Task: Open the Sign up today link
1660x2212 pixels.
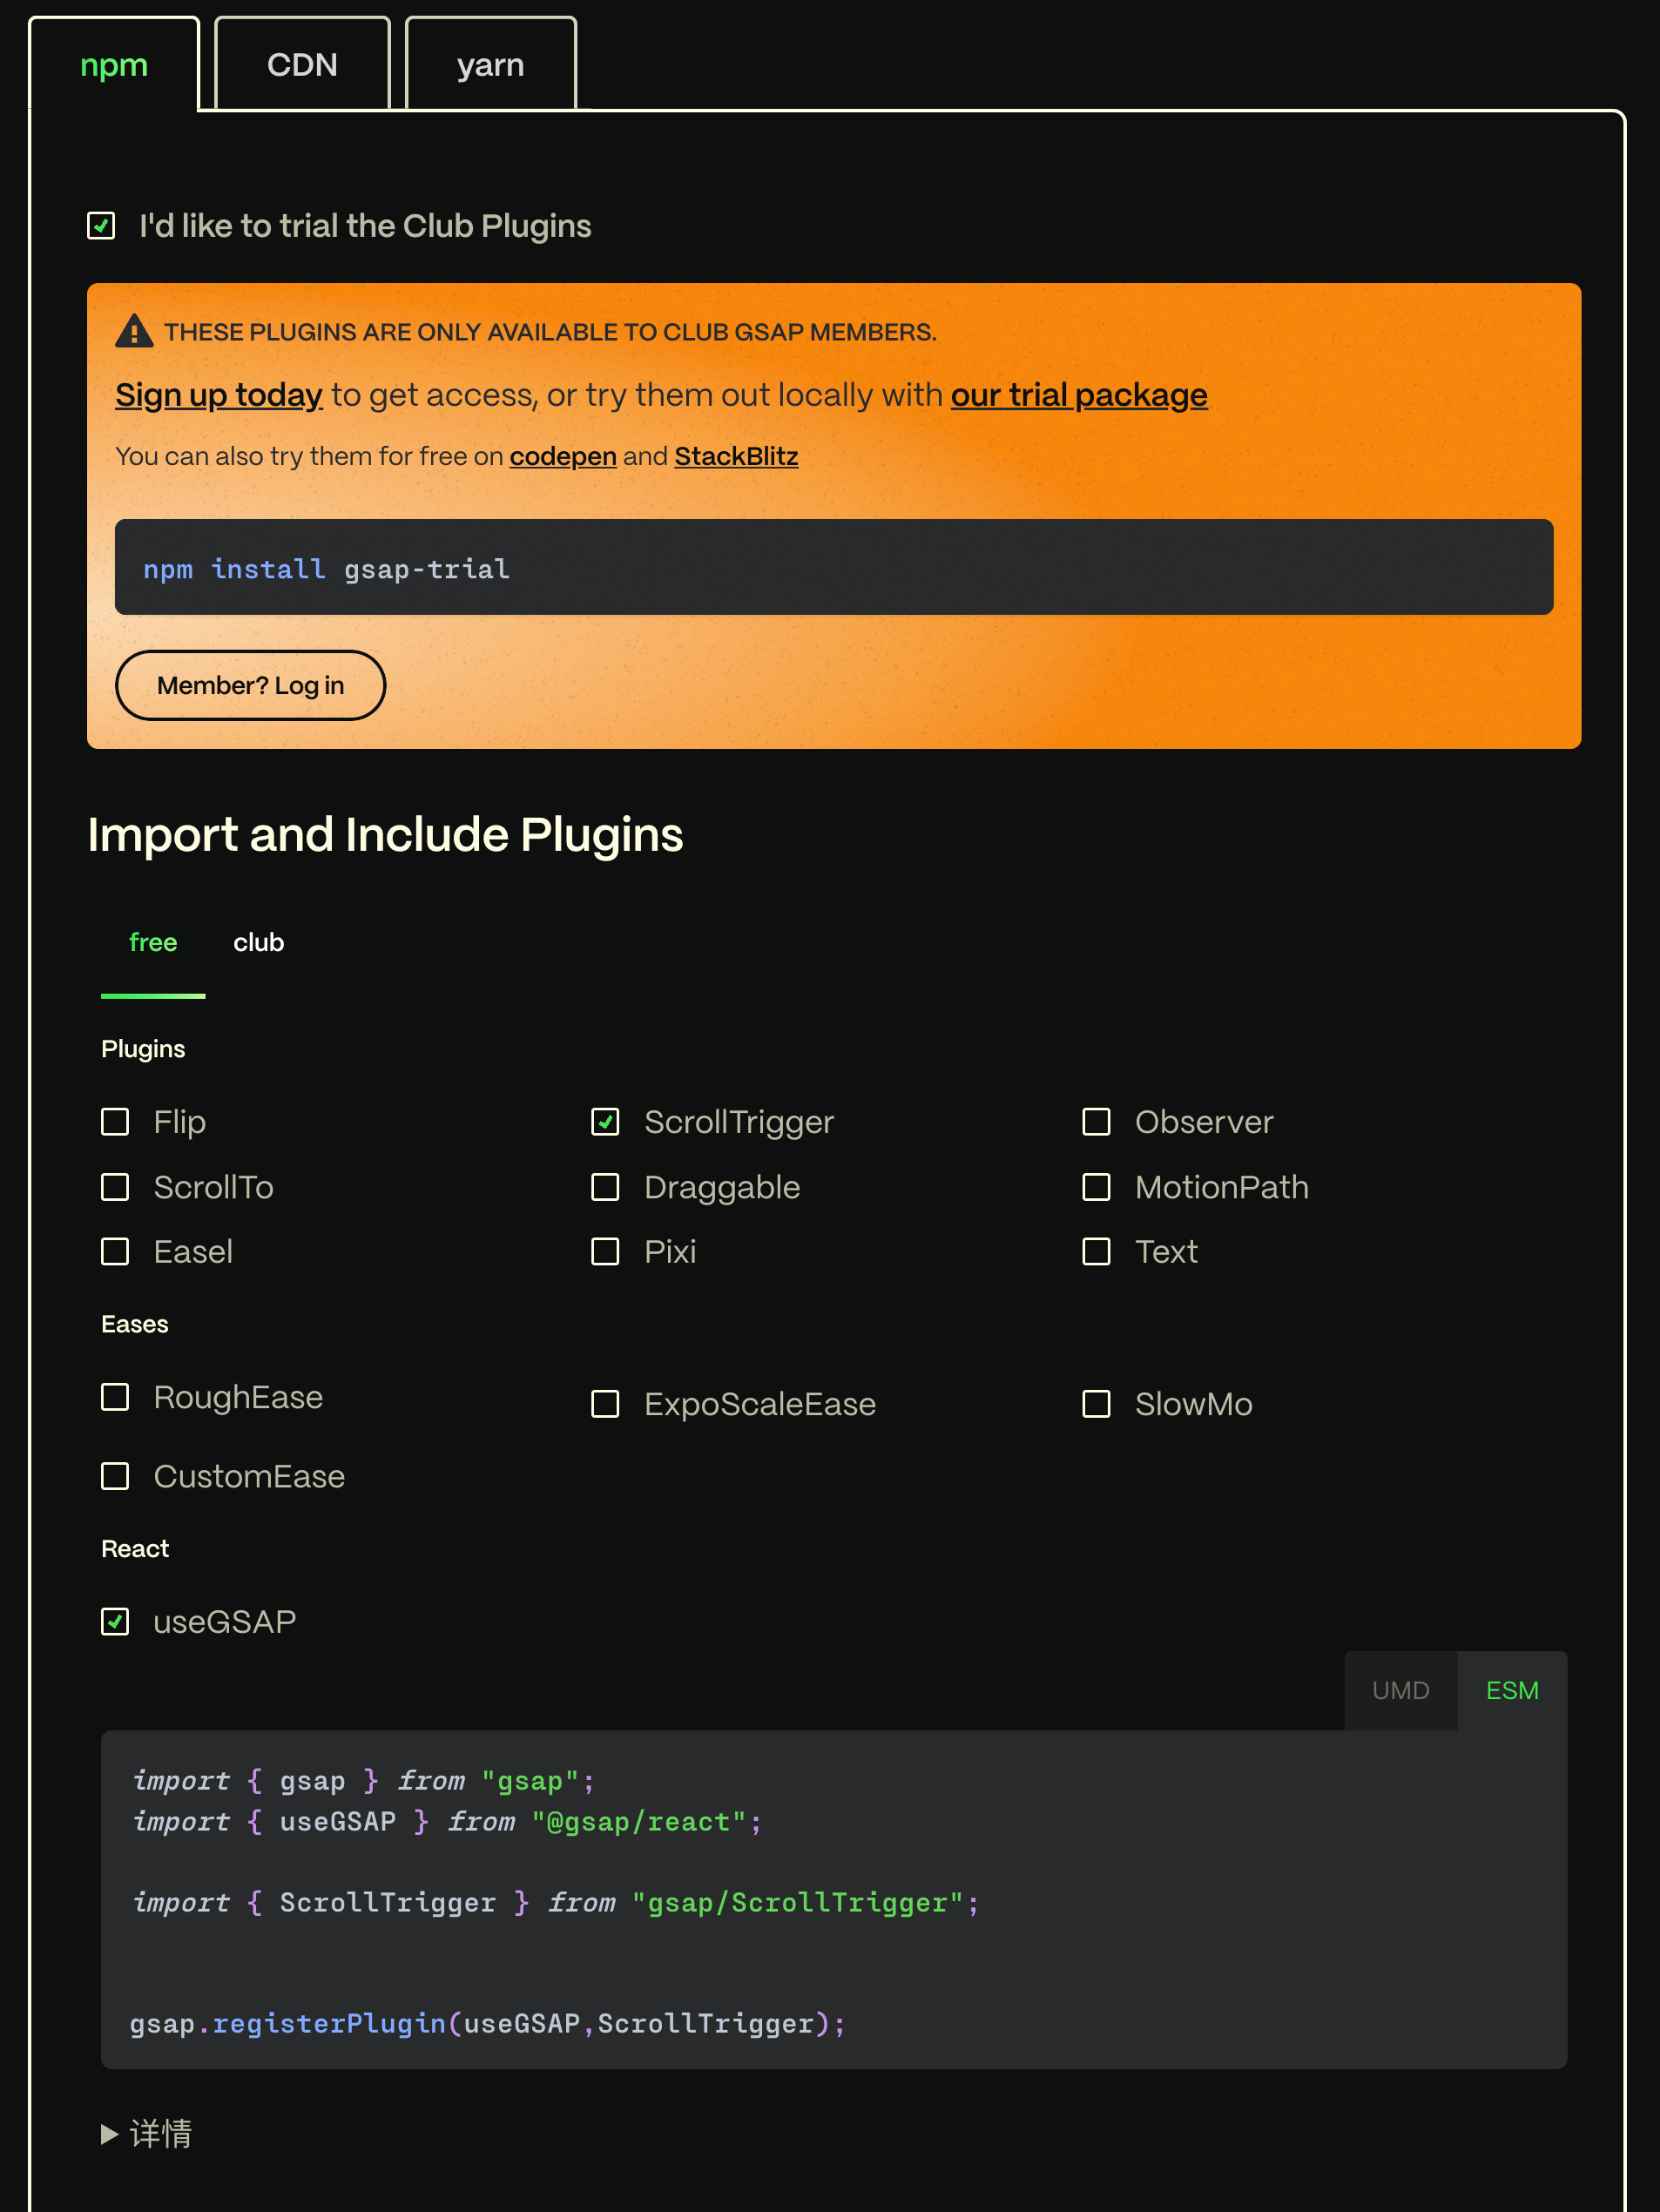Action: 219,395
